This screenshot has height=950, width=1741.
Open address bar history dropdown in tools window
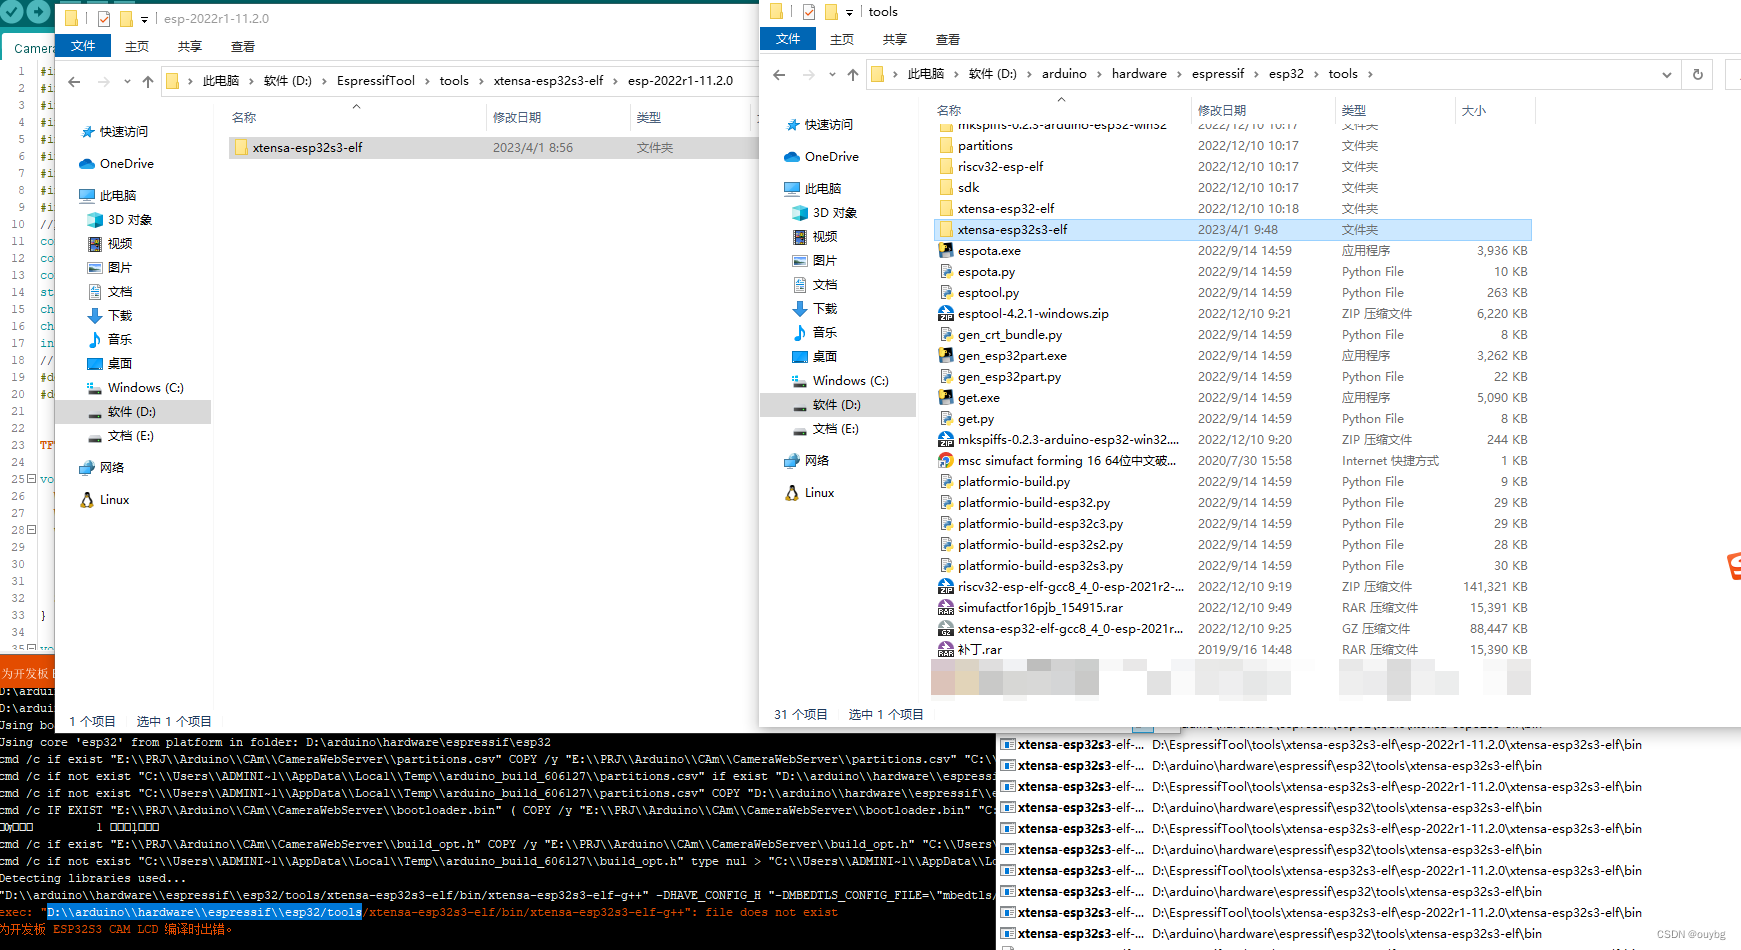click(x=1666, y=74)
